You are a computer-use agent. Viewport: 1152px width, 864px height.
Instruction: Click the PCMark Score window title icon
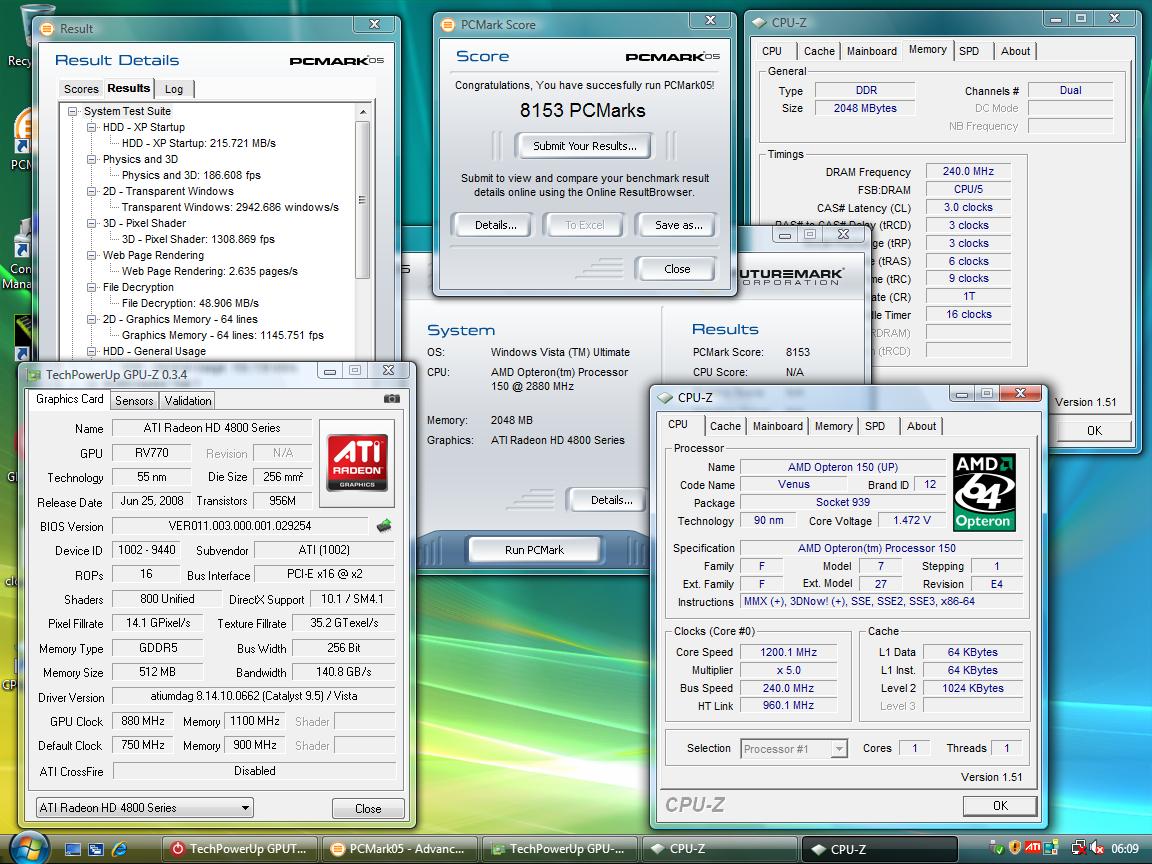pyautogui.click(x=447, y=25)
